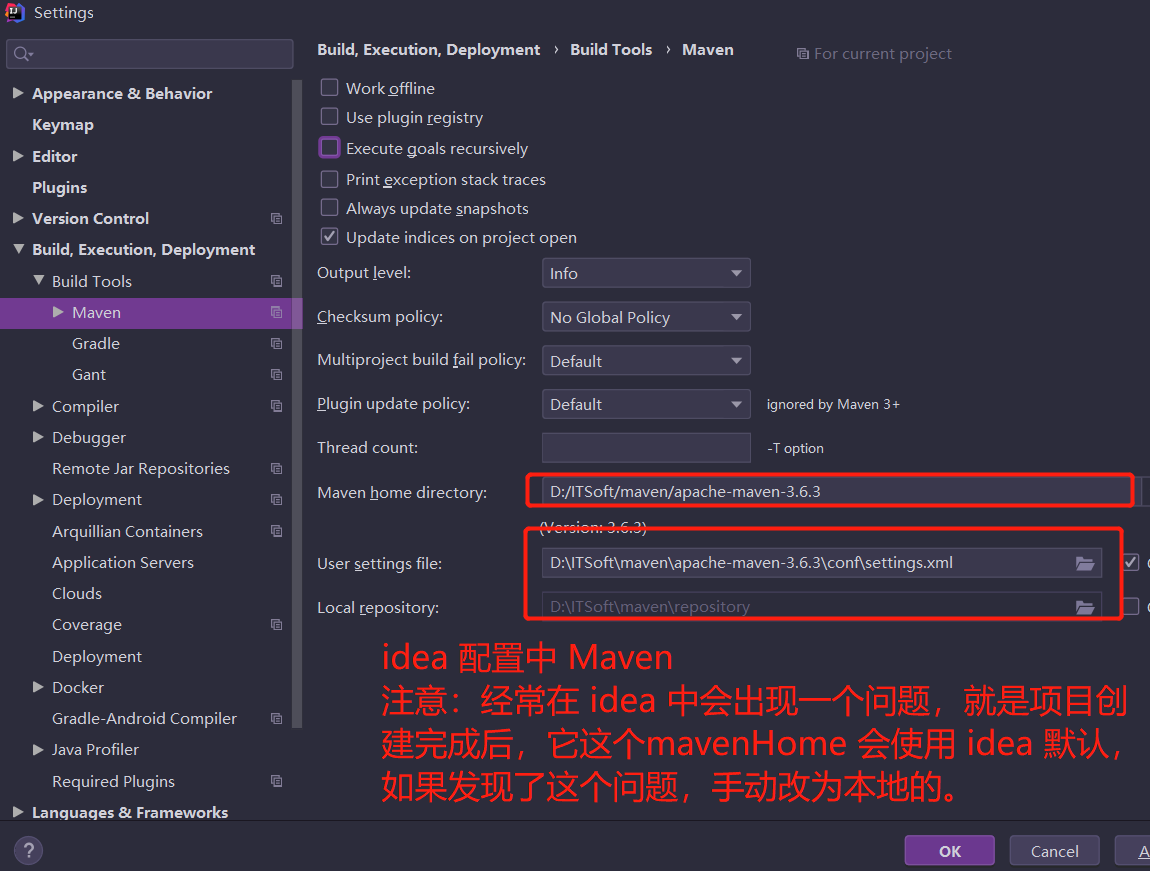Collapse Build, Execution, Deployment section
The image size is (1150, 871).
coord(18,249)
